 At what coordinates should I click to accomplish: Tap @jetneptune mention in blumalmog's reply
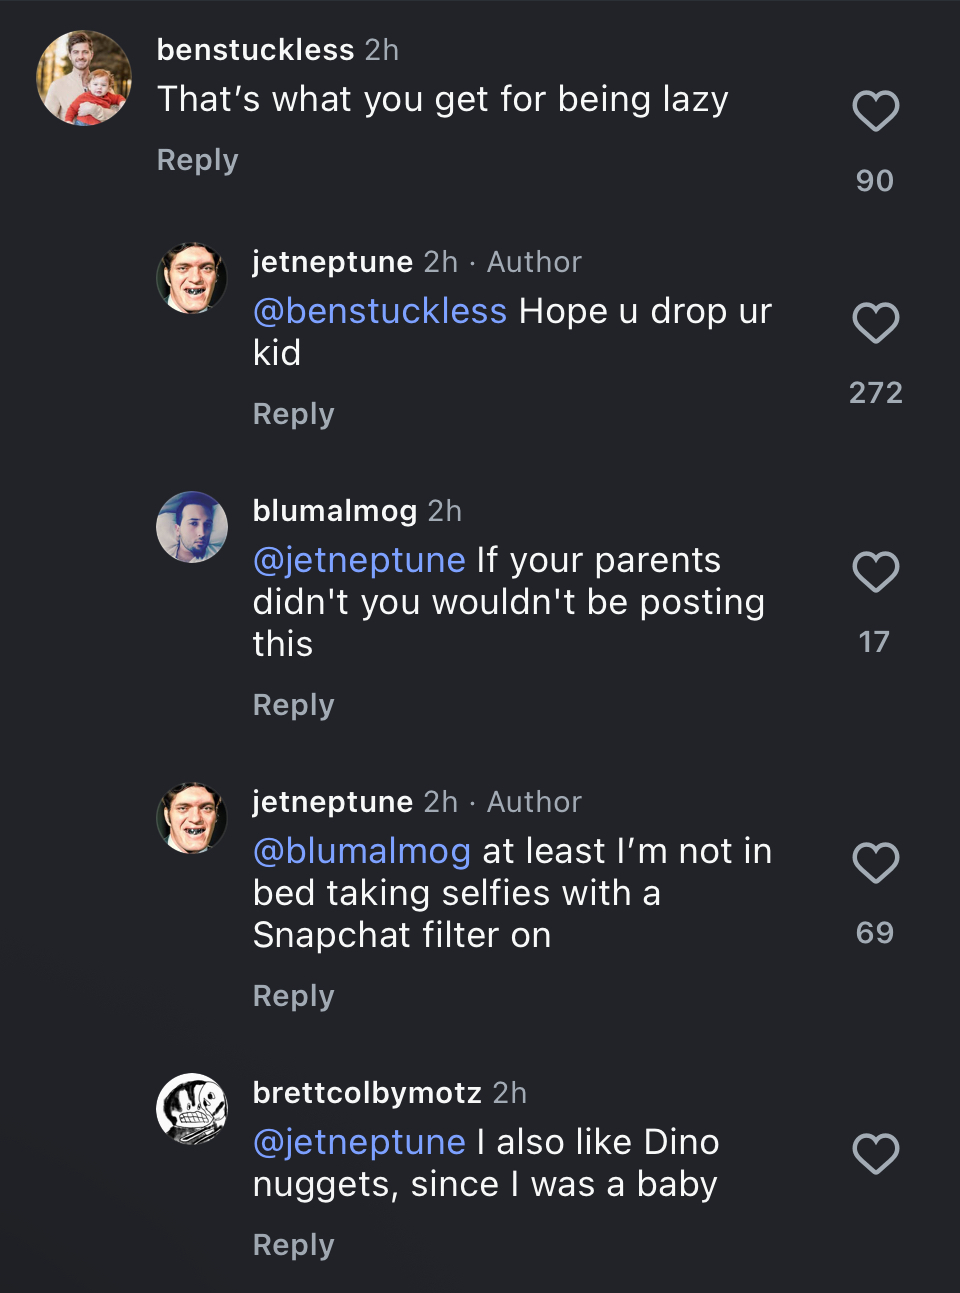point(359,560)
